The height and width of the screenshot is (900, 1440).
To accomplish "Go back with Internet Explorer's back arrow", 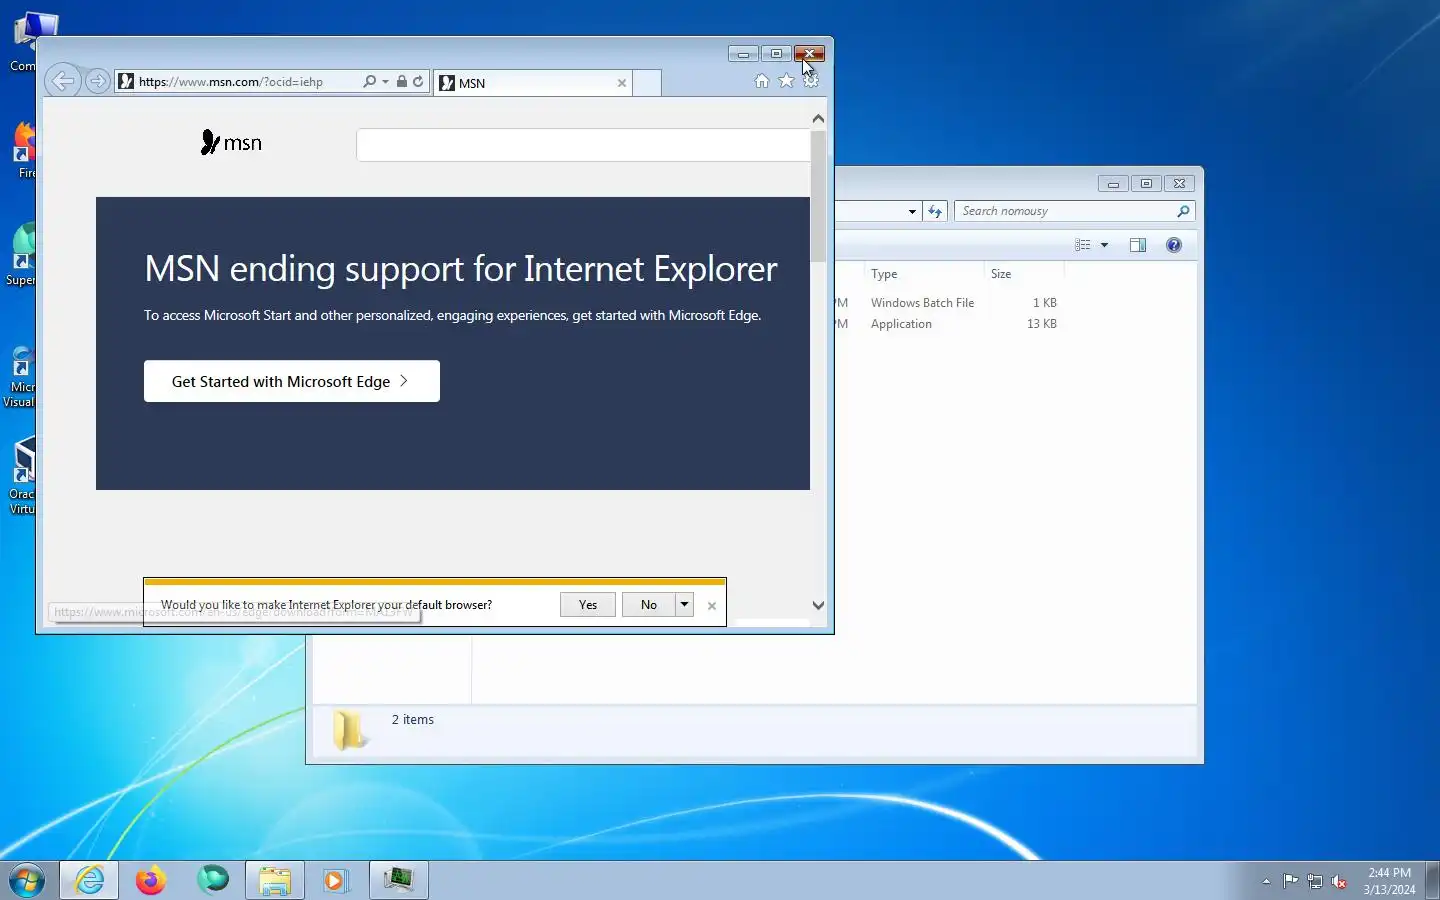I will click(x=62, y=81).
